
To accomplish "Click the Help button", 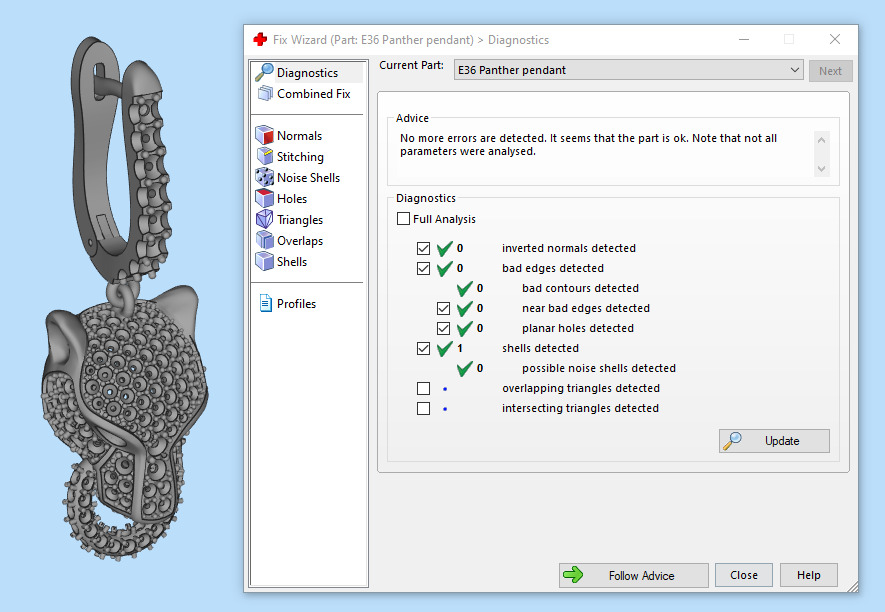I will click(x=808, y=575).
